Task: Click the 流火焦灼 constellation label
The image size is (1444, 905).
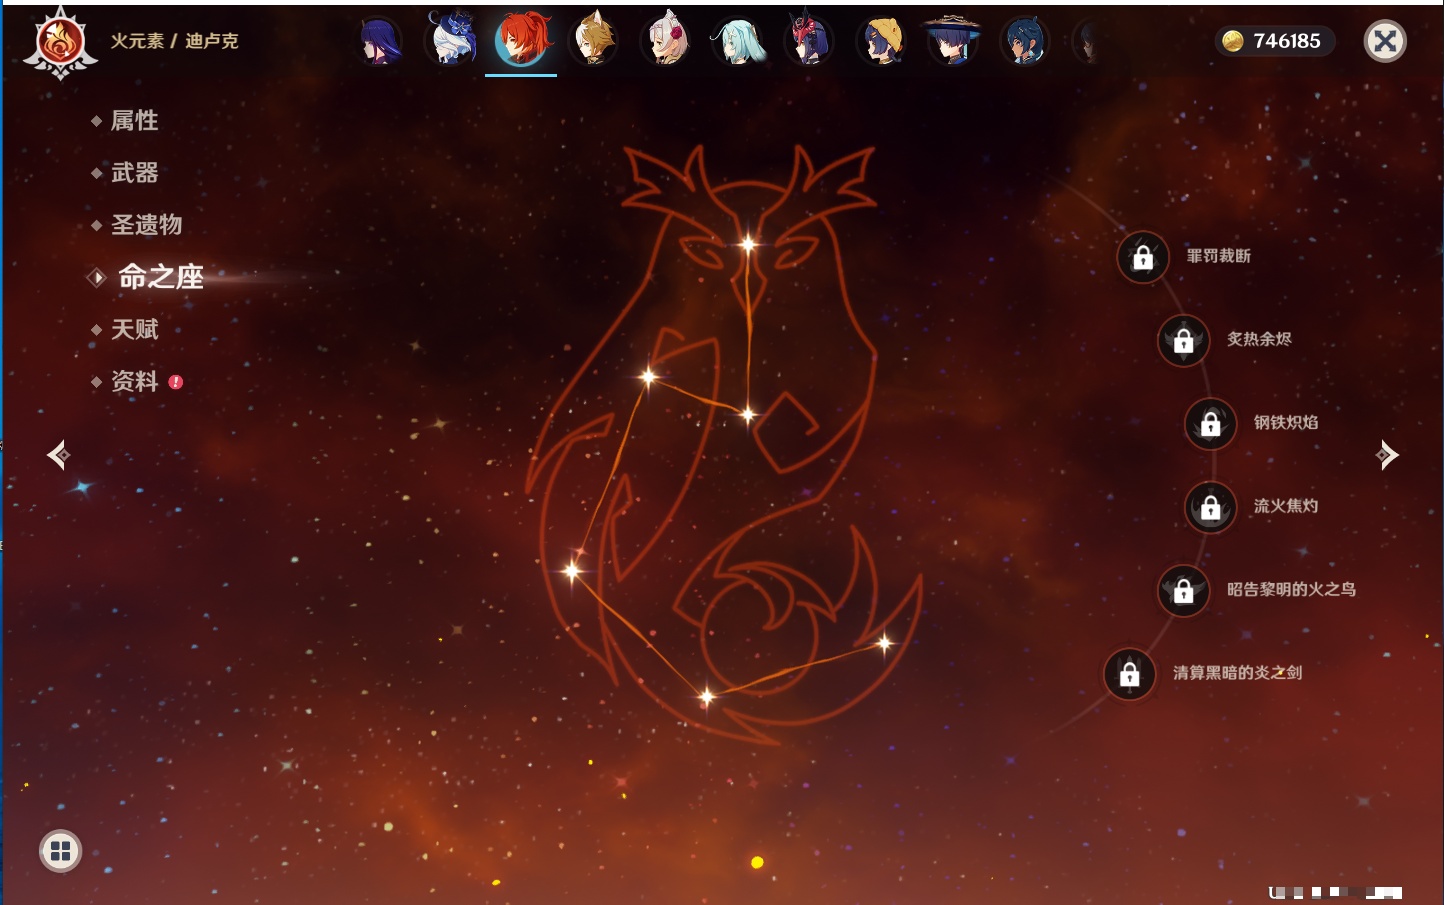Action: tap(1286, 506)
